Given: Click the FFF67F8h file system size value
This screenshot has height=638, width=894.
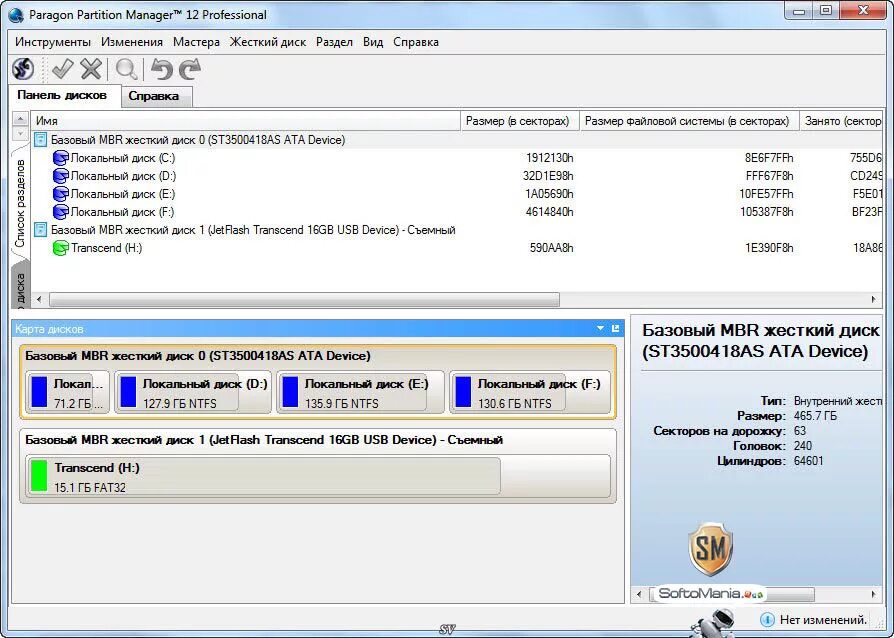Looking at the screenshot, I should (769, 176).
